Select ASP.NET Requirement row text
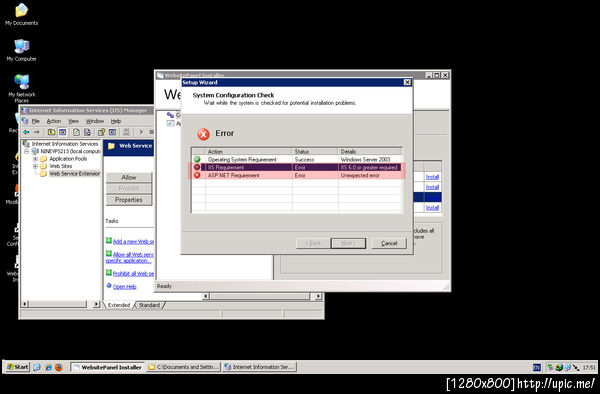The height and width of the screenshot is (394, 600). pyautogui.click(x=233, y=176)
